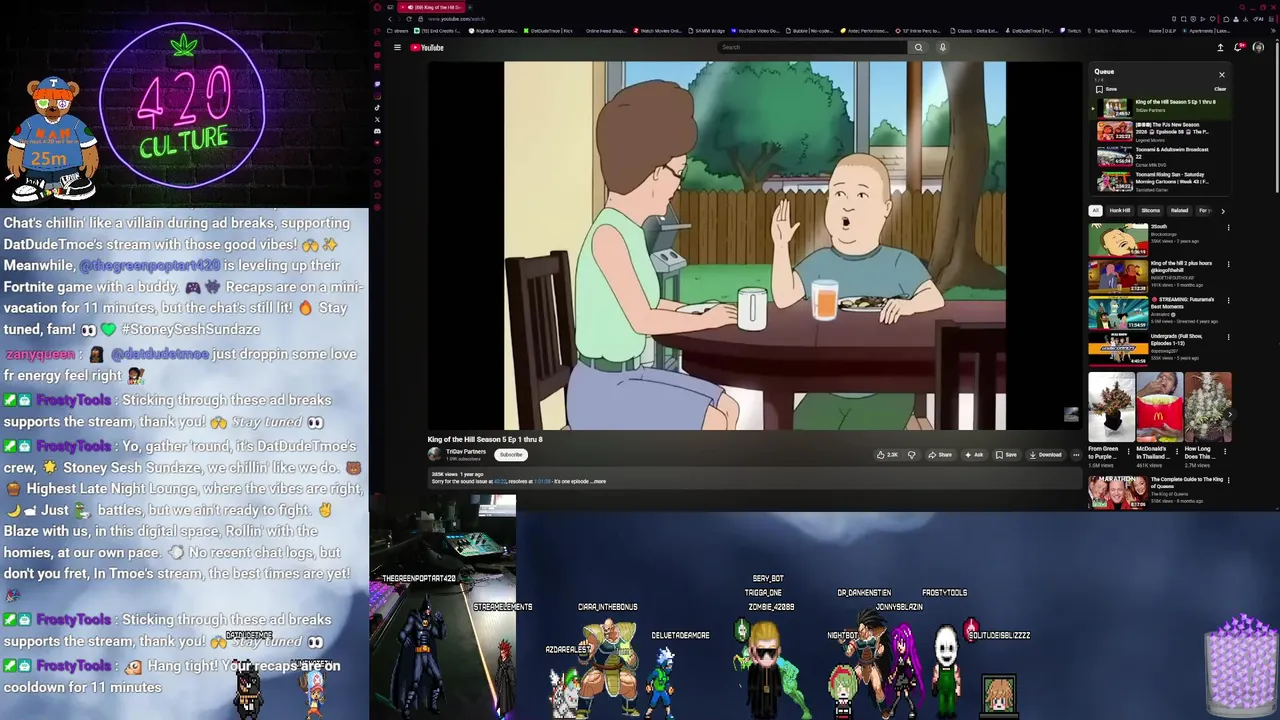Open TriDav Partners channel avatar
This screenshot has height=720, width=1280.
434,454
